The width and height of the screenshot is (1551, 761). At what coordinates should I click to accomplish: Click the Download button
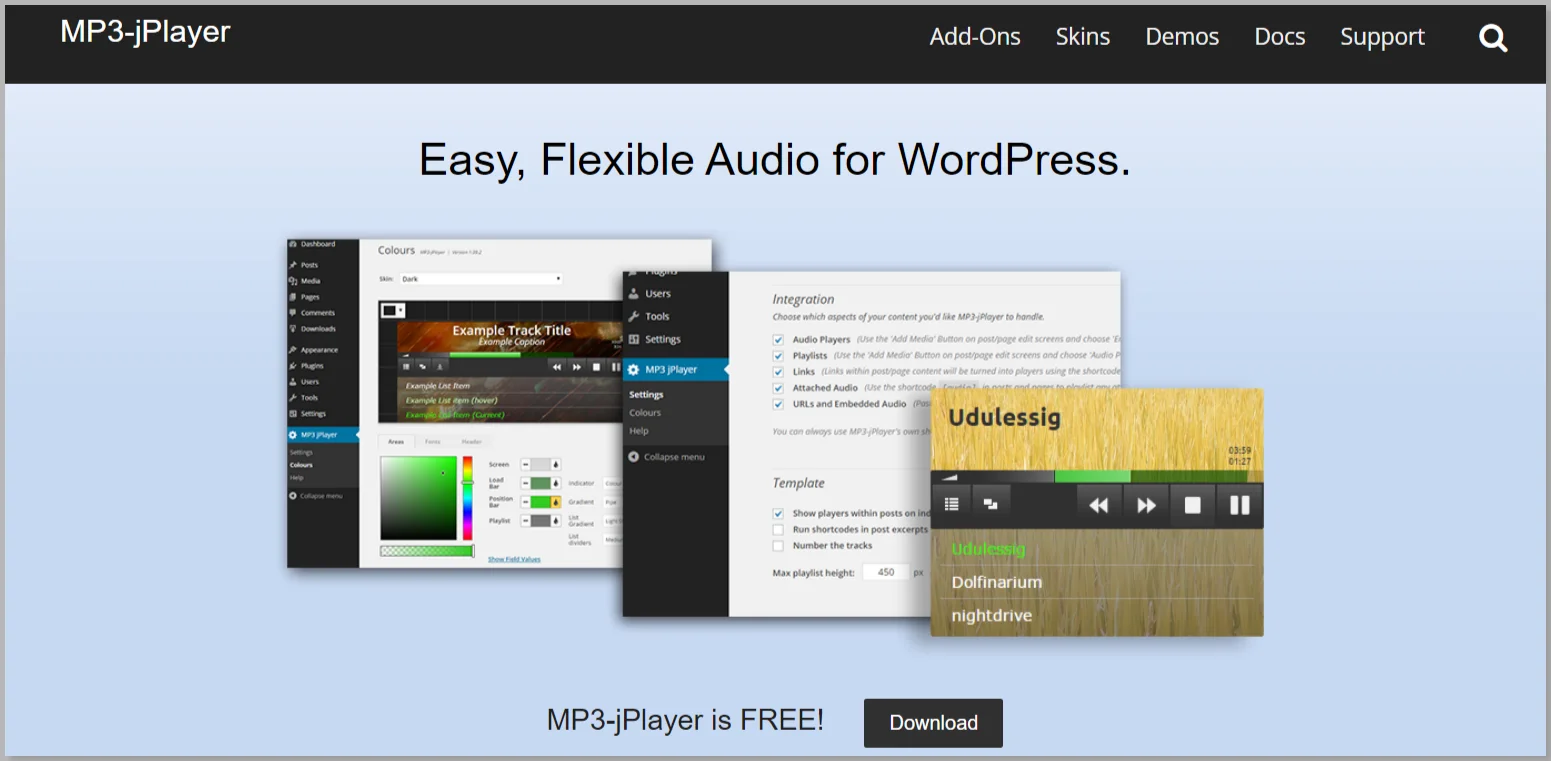click(933, 723)
